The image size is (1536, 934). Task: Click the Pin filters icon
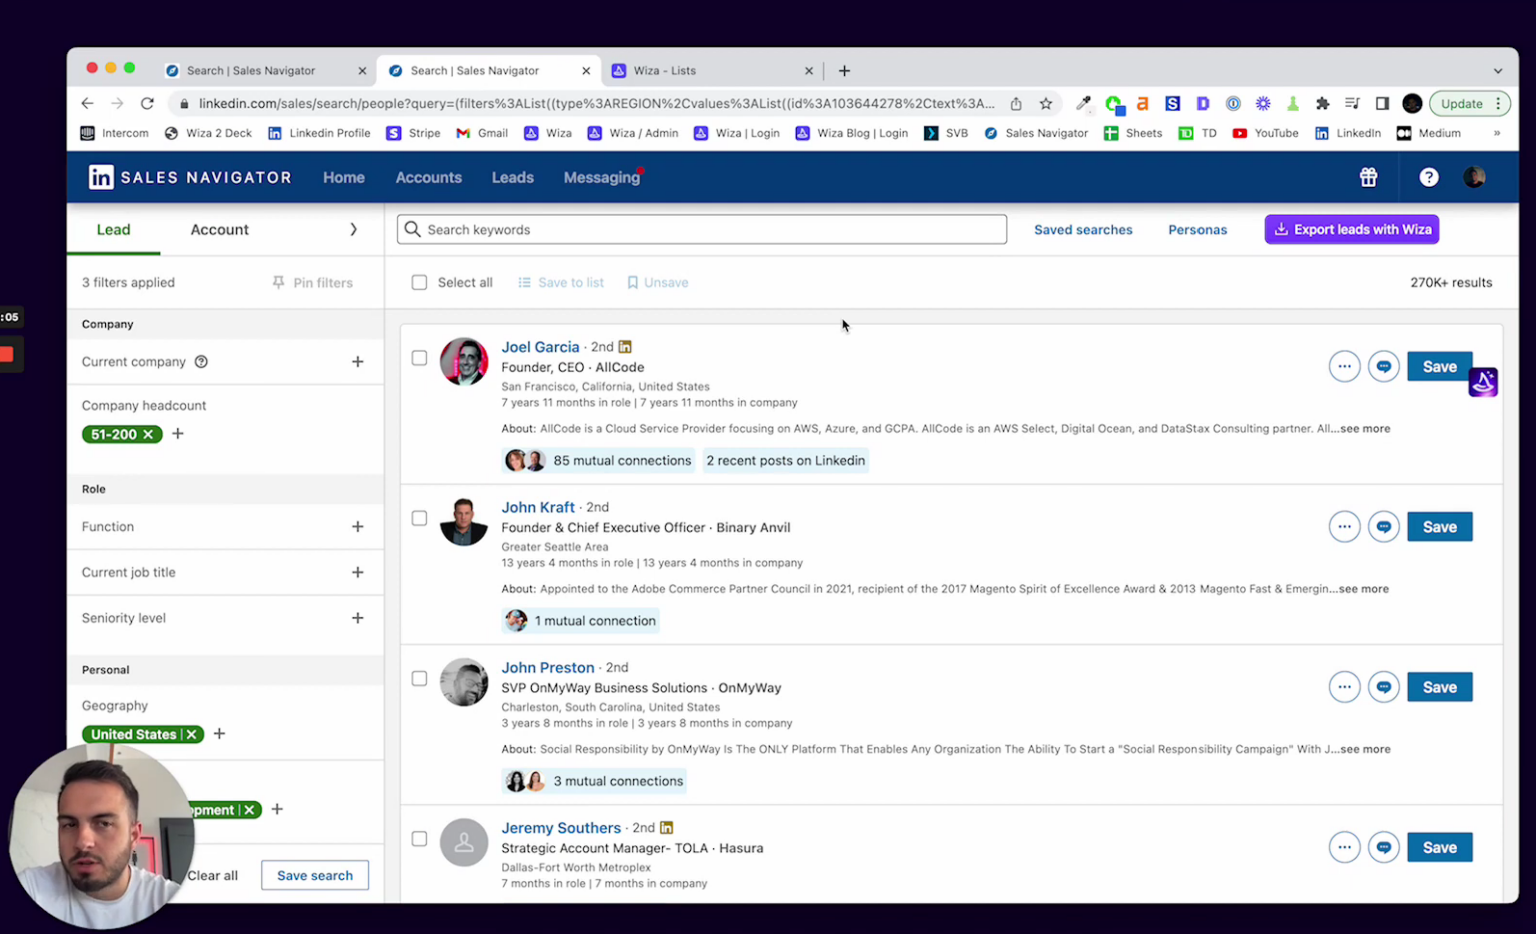tap(277, 282)
